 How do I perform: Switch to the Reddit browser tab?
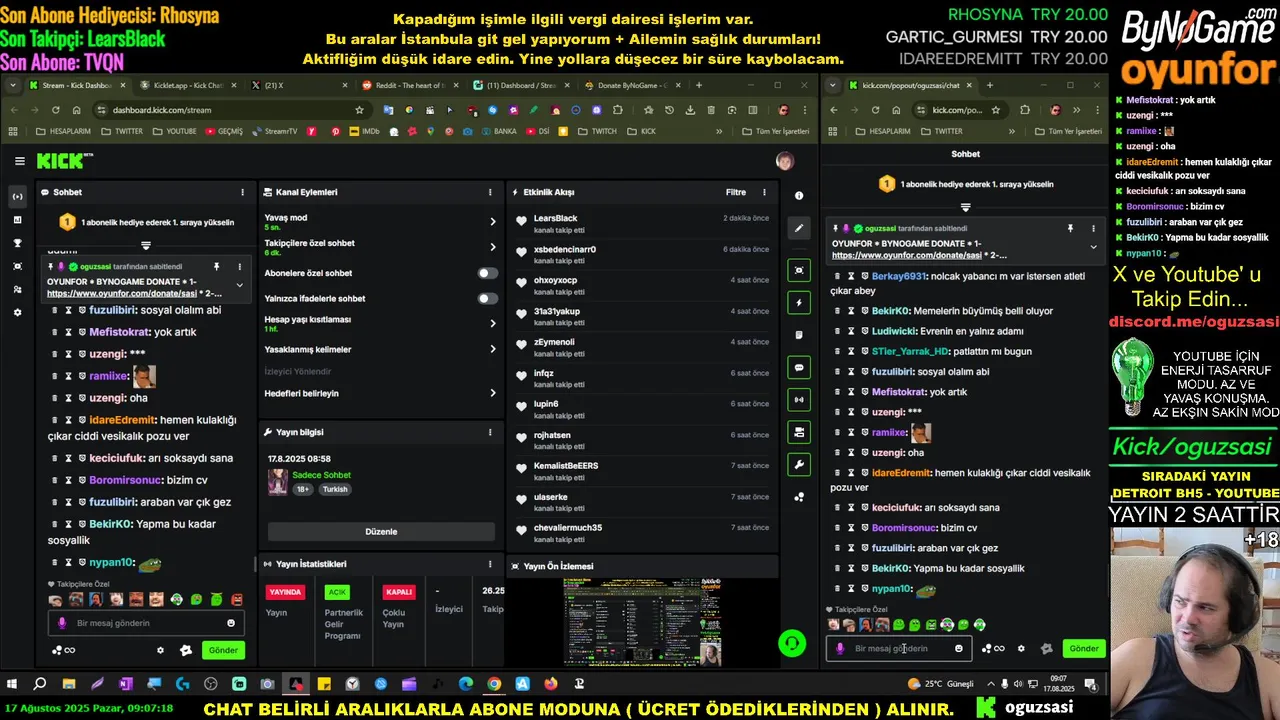click(408, 85)
